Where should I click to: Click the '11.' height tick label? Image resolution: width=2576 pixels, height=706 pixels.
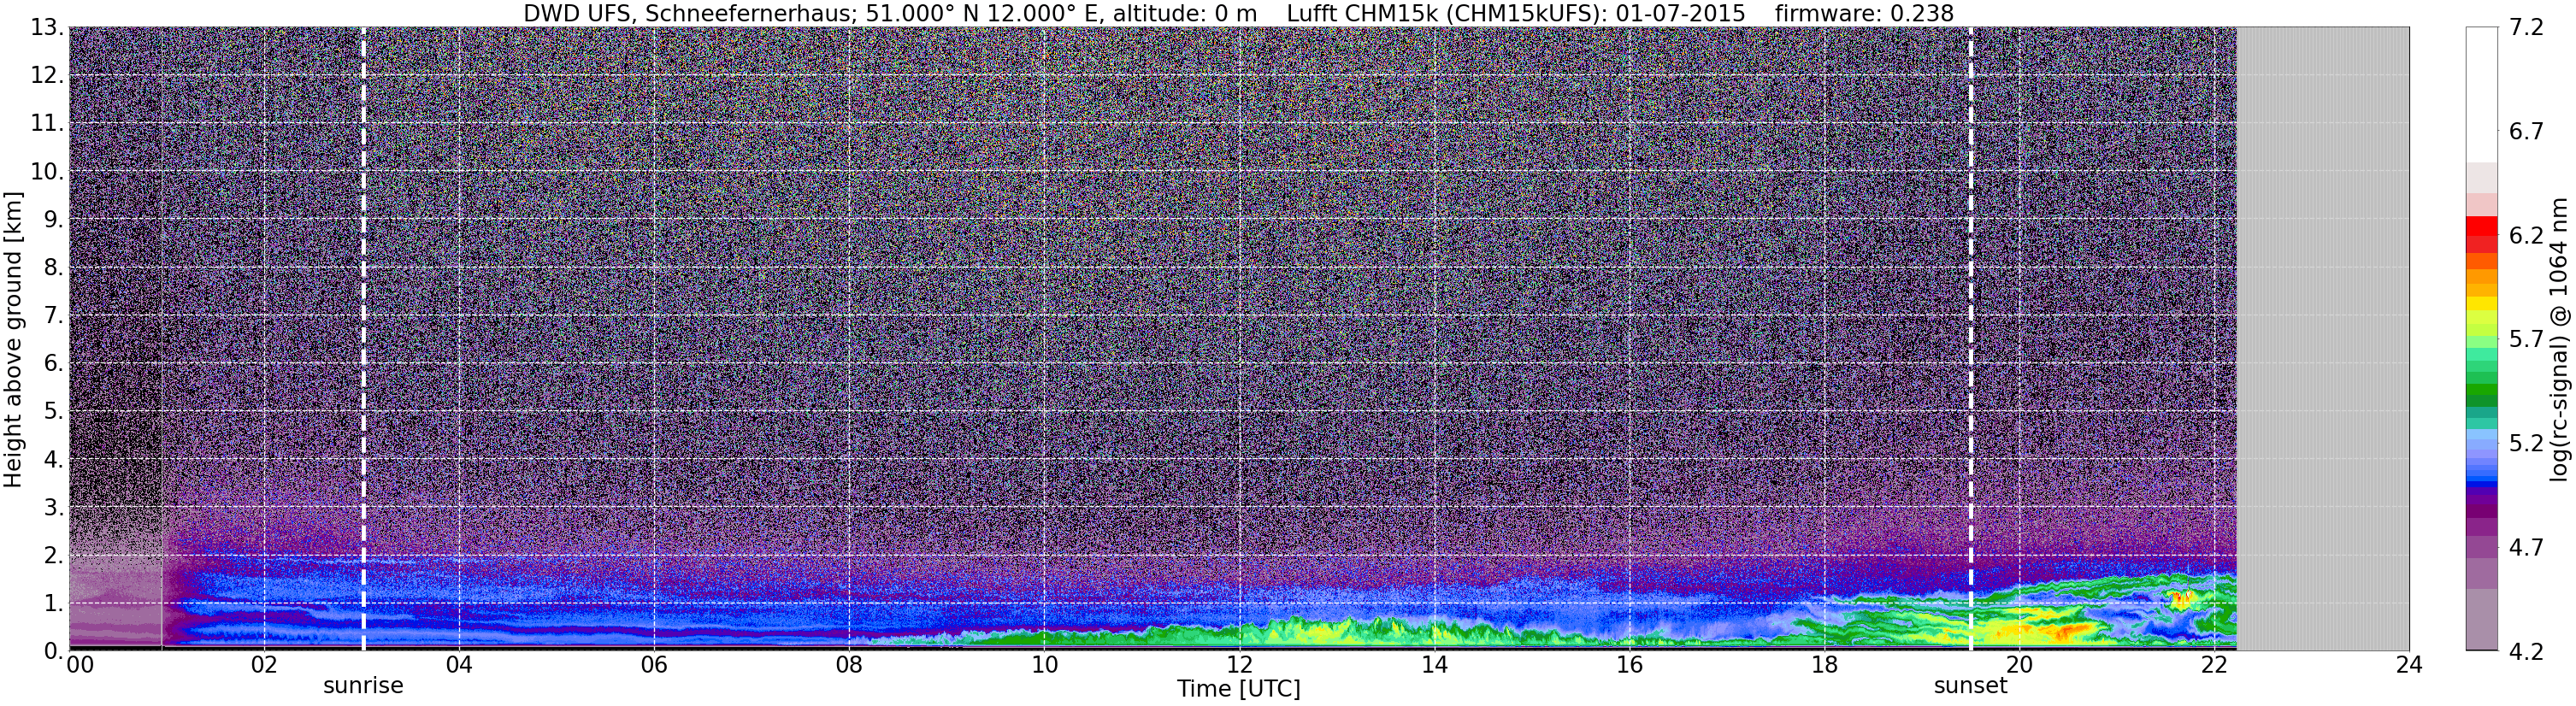point(46,123)
